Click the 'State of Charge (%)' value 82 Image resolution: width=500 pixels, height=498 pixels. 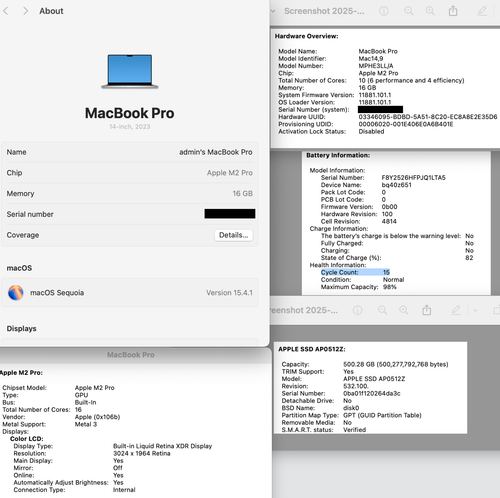(469, 258)
